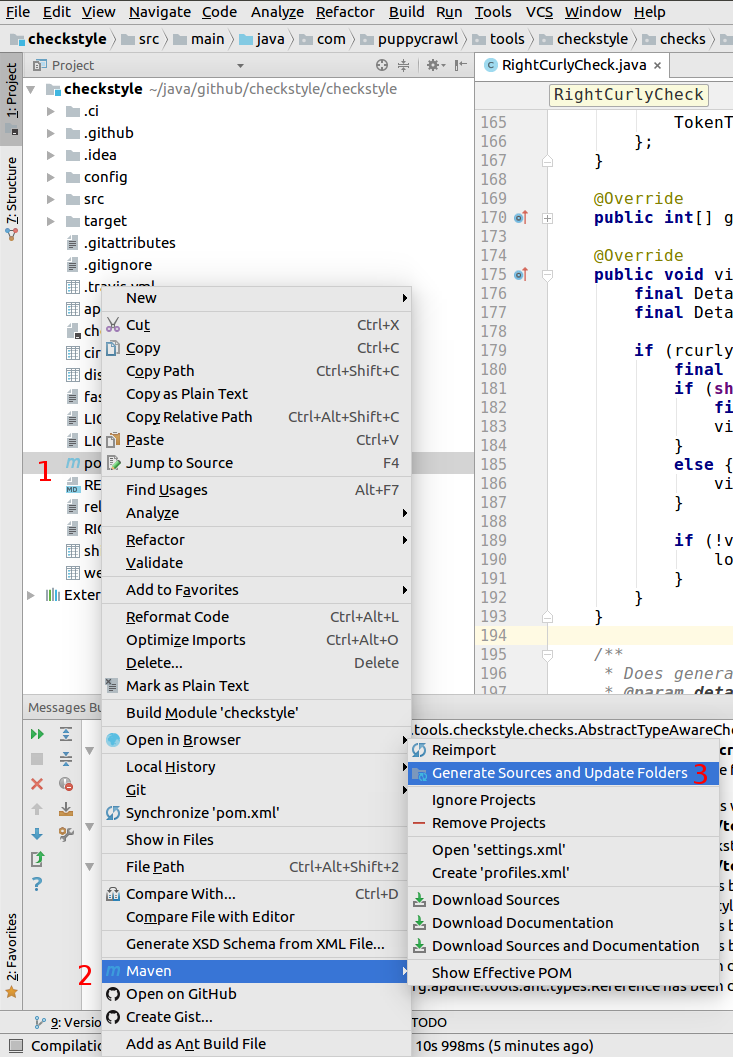Click Download Sources and Documentation
733x1057 pixels.
[565, 946]
